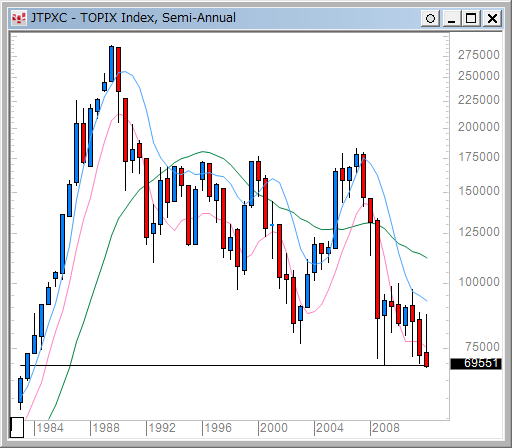Click the 125000 price axis label

coord(479,232)
